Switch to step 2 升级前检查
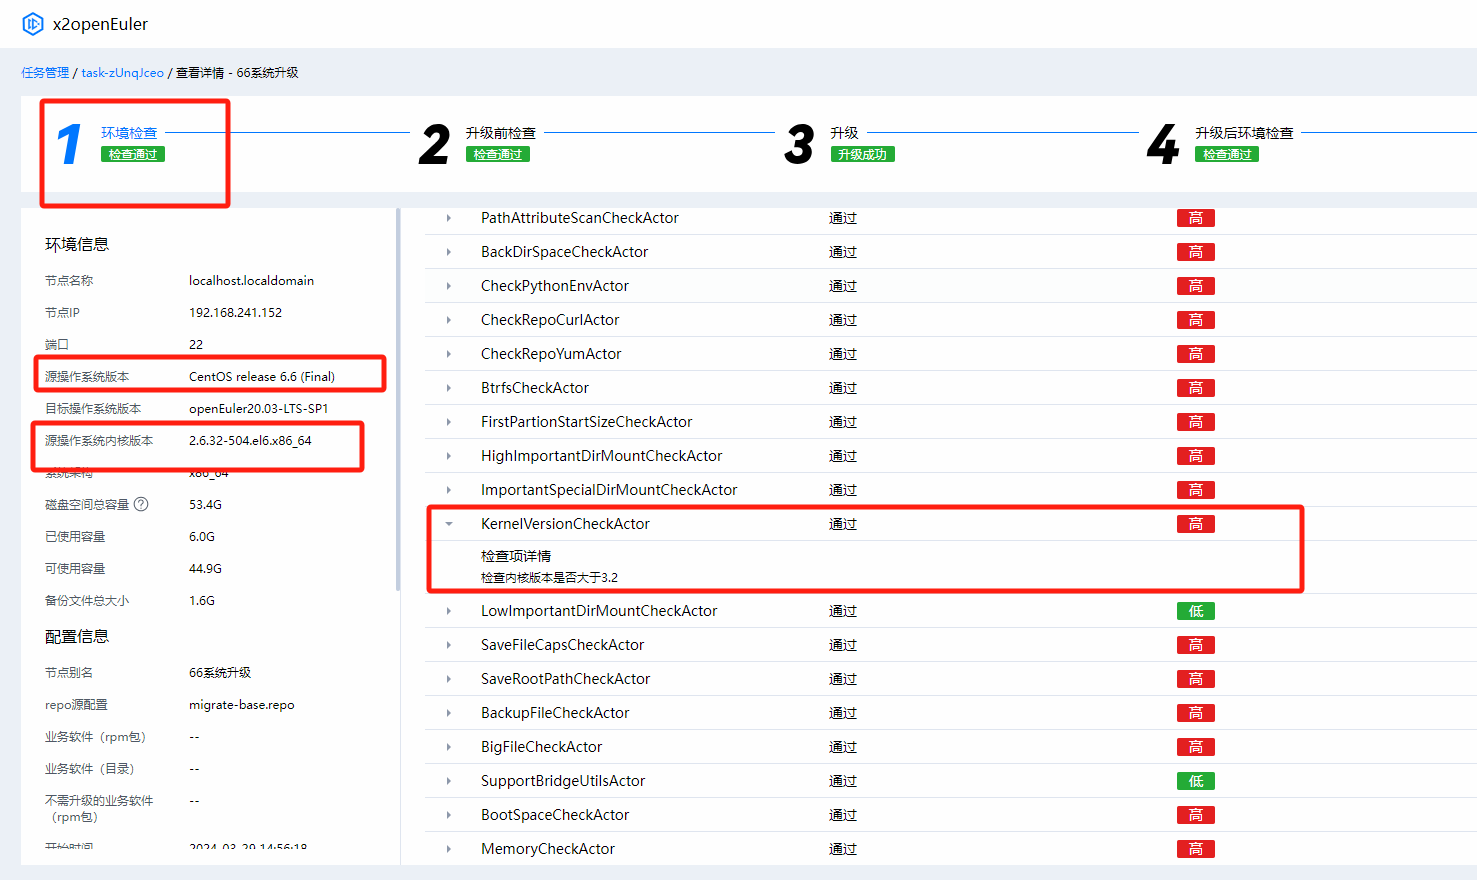The height and width of the screenshot is (880, 1477). tap(500, 133)
